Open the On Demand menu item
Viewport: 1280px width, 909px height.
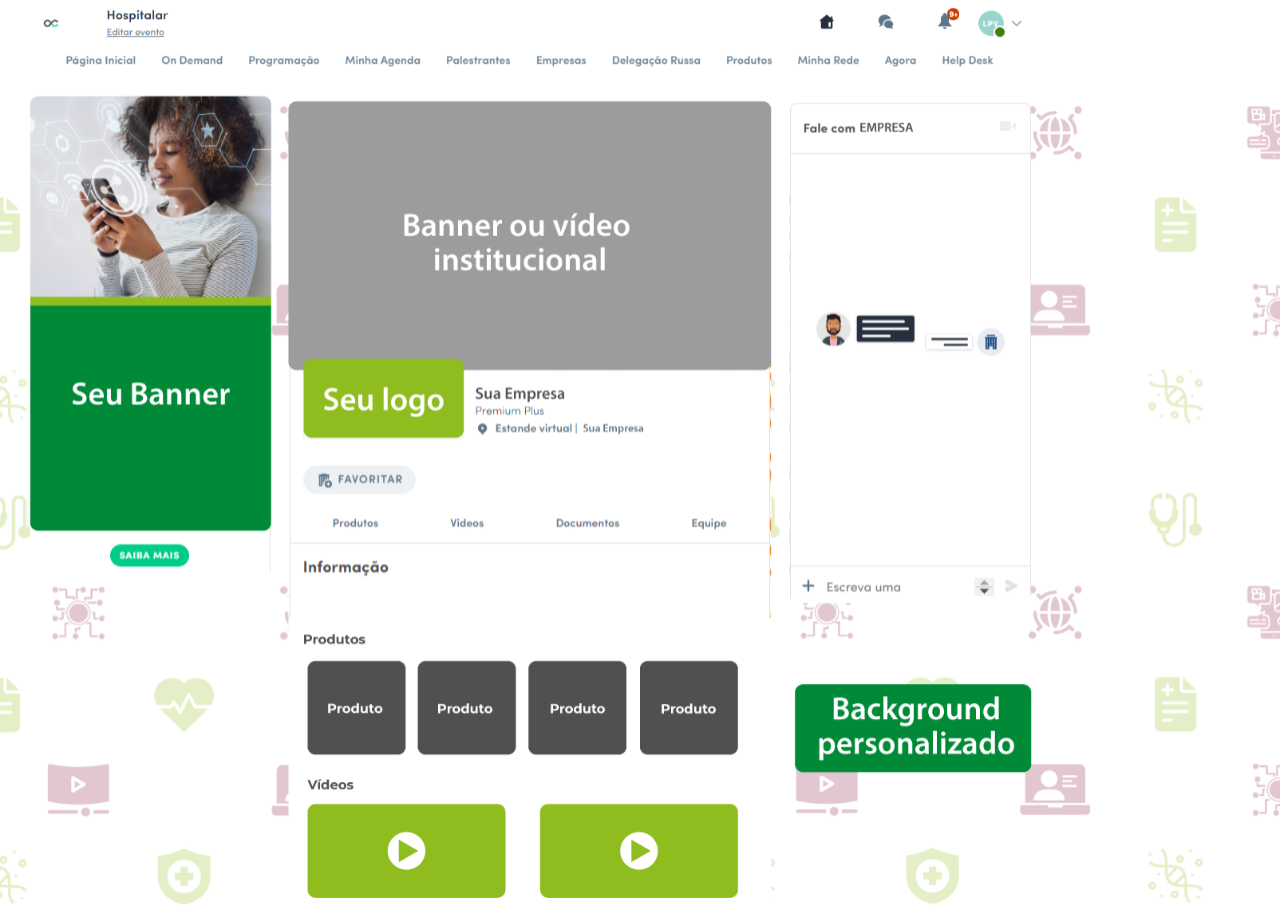(192, 60)
